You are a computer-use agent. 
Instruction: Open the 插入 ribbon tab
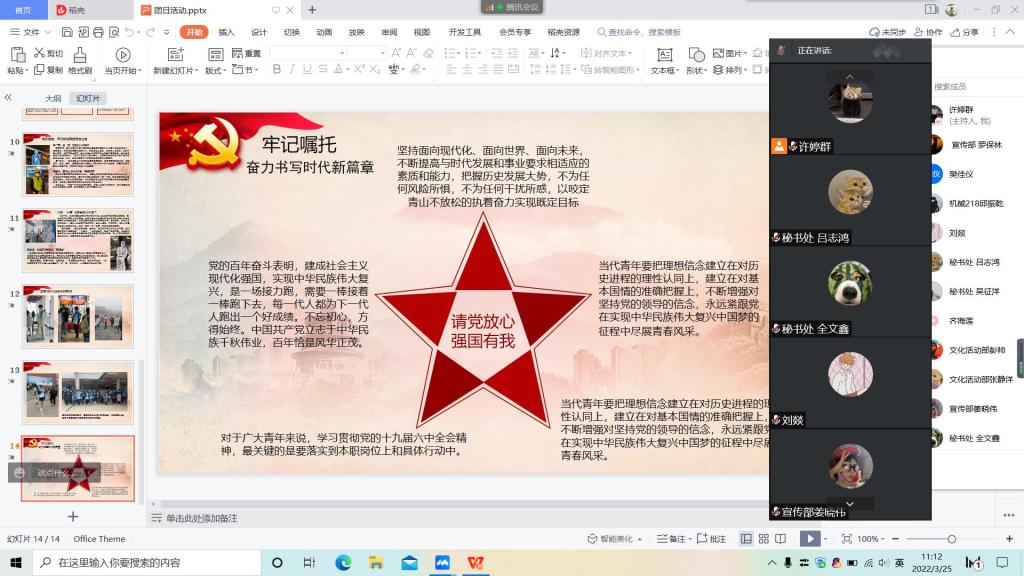227,32
